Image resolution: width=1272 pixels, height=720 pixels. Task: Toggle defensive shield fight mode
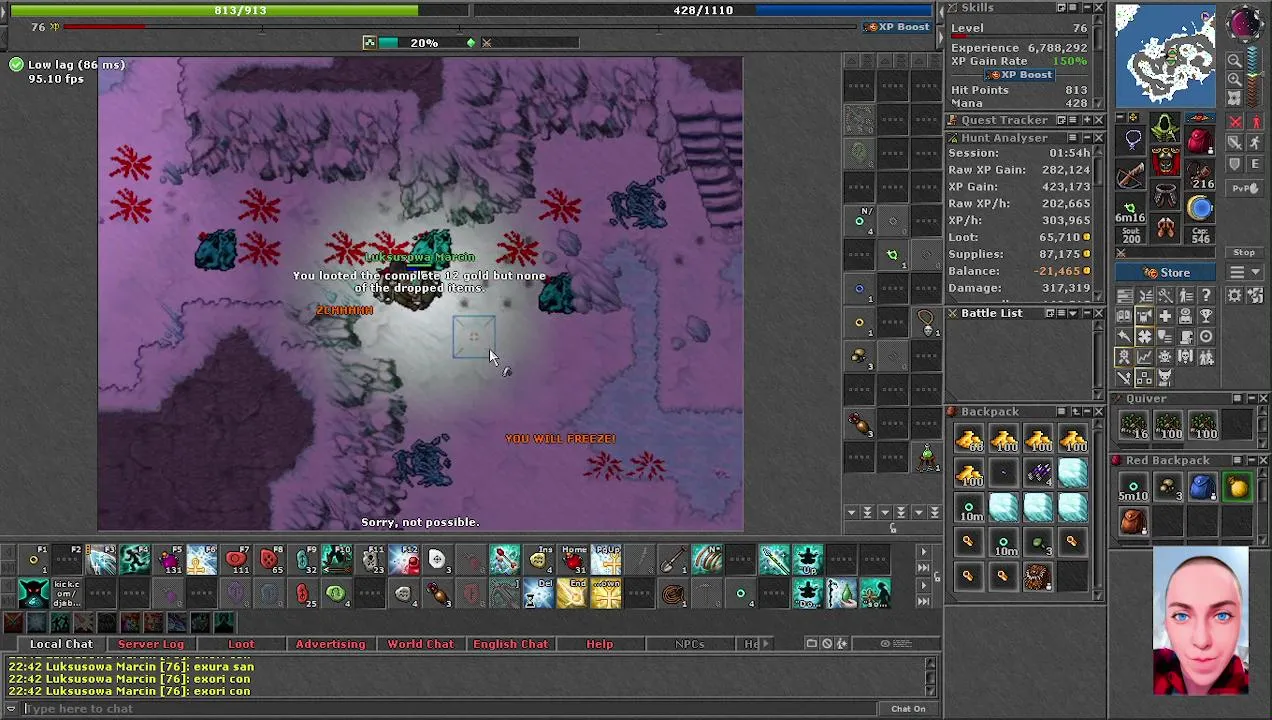tap(1235, 163)
